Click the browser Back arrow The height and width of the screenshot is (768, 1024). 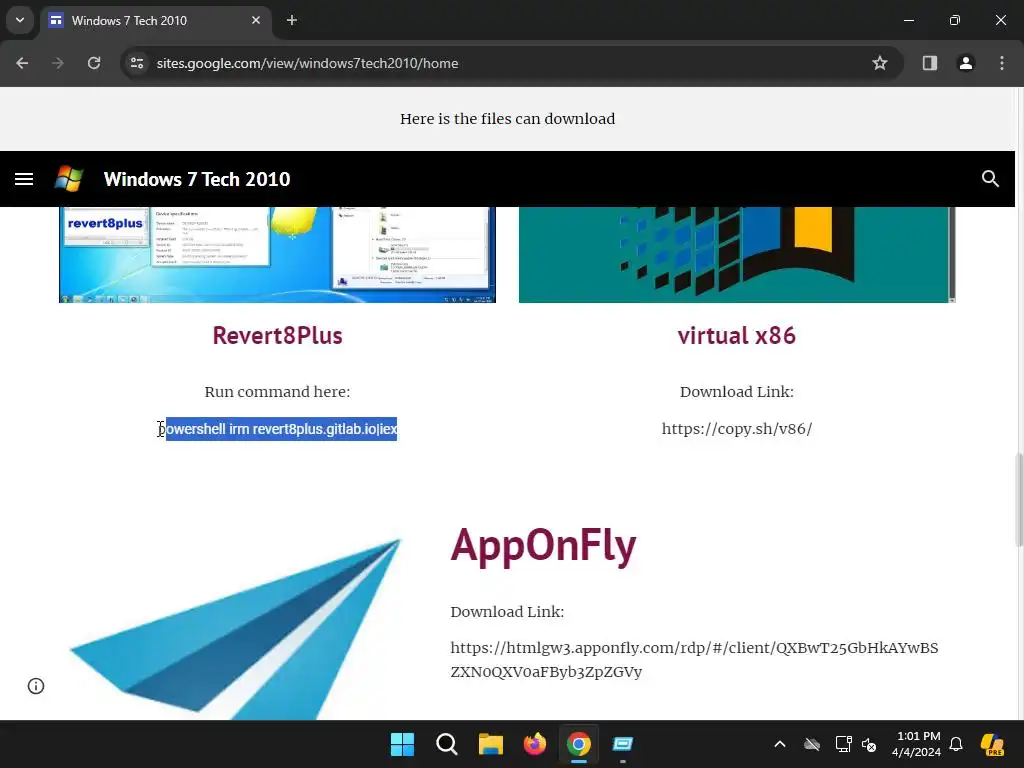[22, 63]
